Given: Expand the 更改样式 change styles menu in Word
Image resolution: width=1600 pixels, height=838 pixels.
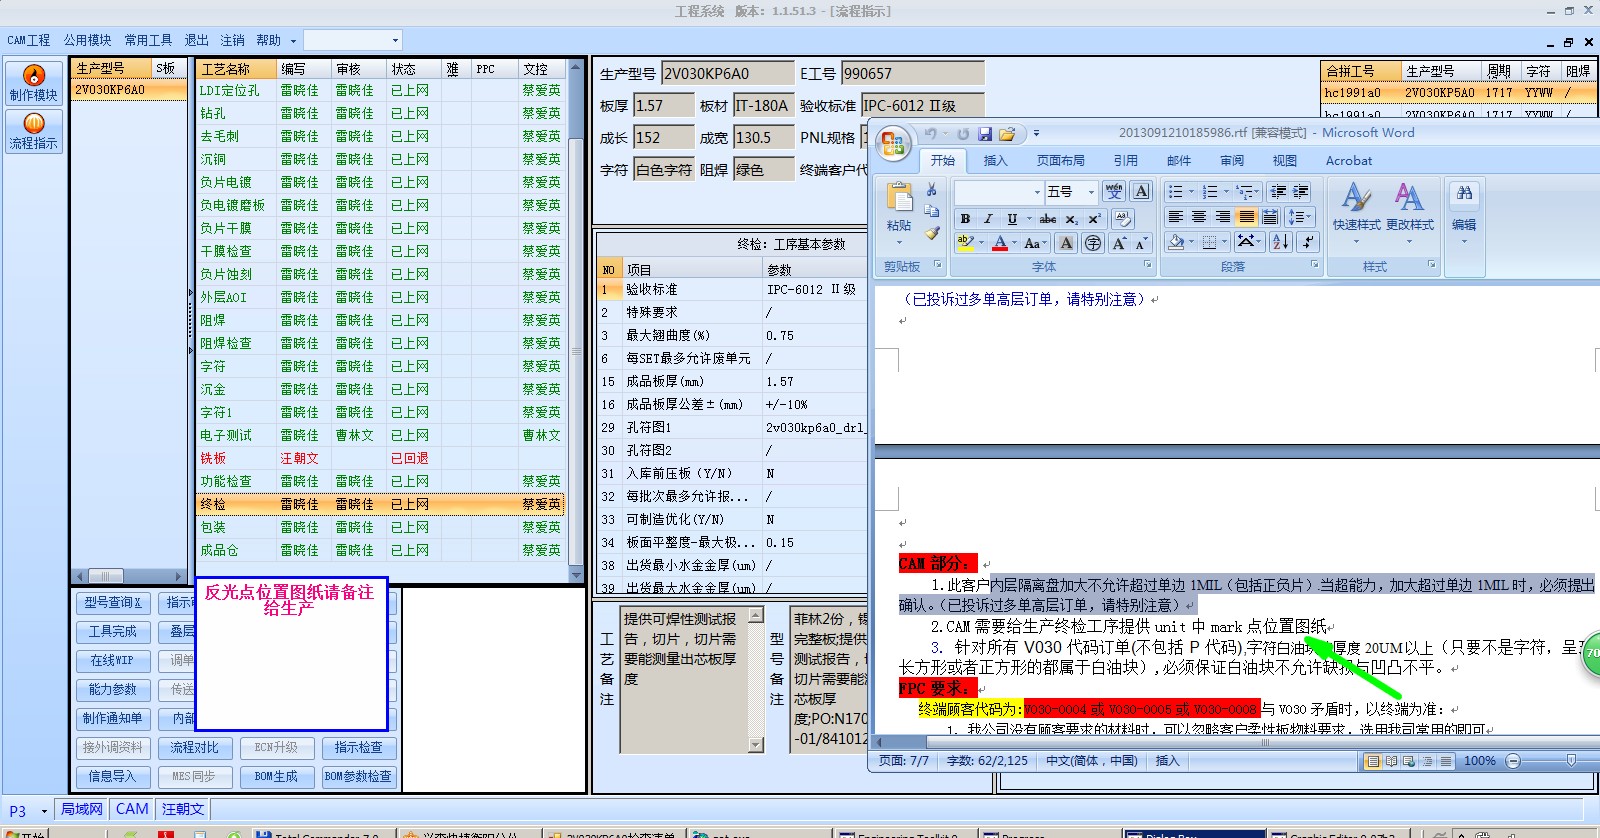Looking at the screenshot, I should click(1409, 215).
